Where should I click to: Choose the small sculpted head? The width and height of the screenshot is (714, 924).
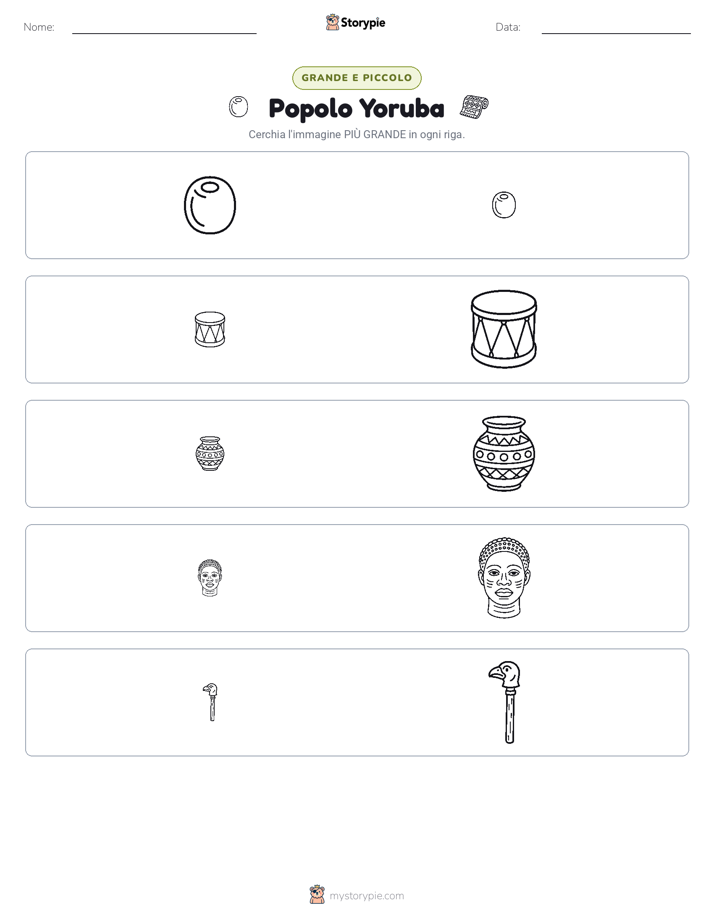pos(210,578)
